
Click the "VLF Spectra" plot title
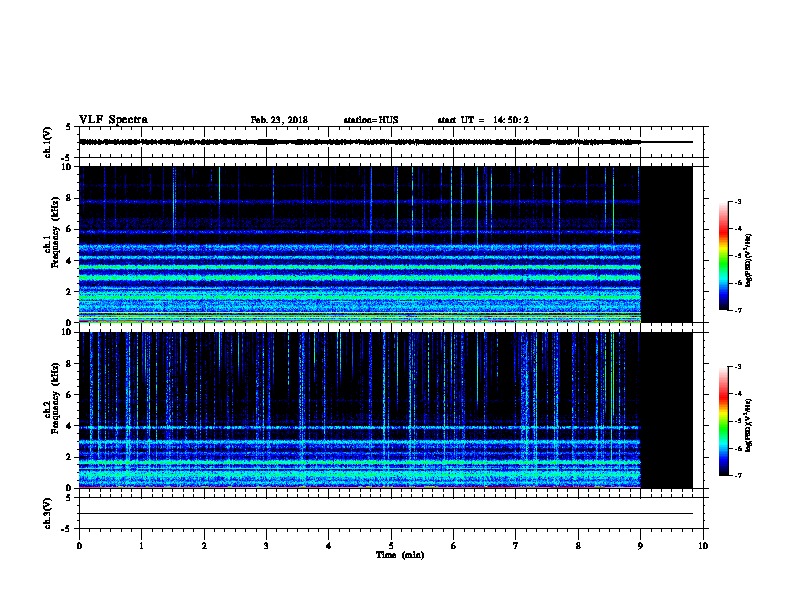pyautogui.click(x=113, y=120)
